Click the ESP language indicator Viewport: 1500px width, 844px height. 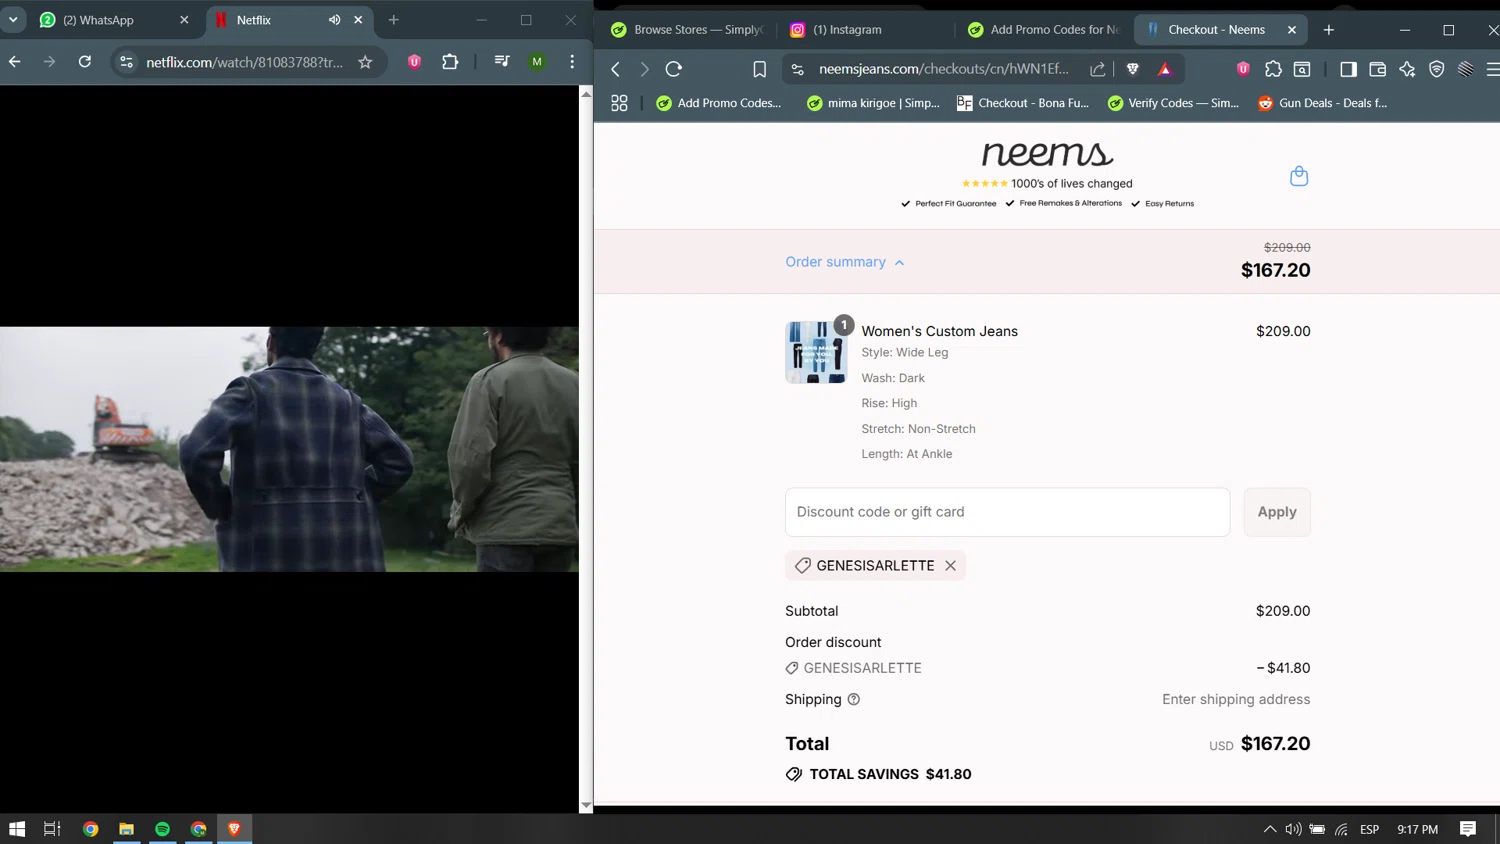point(1370,829)
